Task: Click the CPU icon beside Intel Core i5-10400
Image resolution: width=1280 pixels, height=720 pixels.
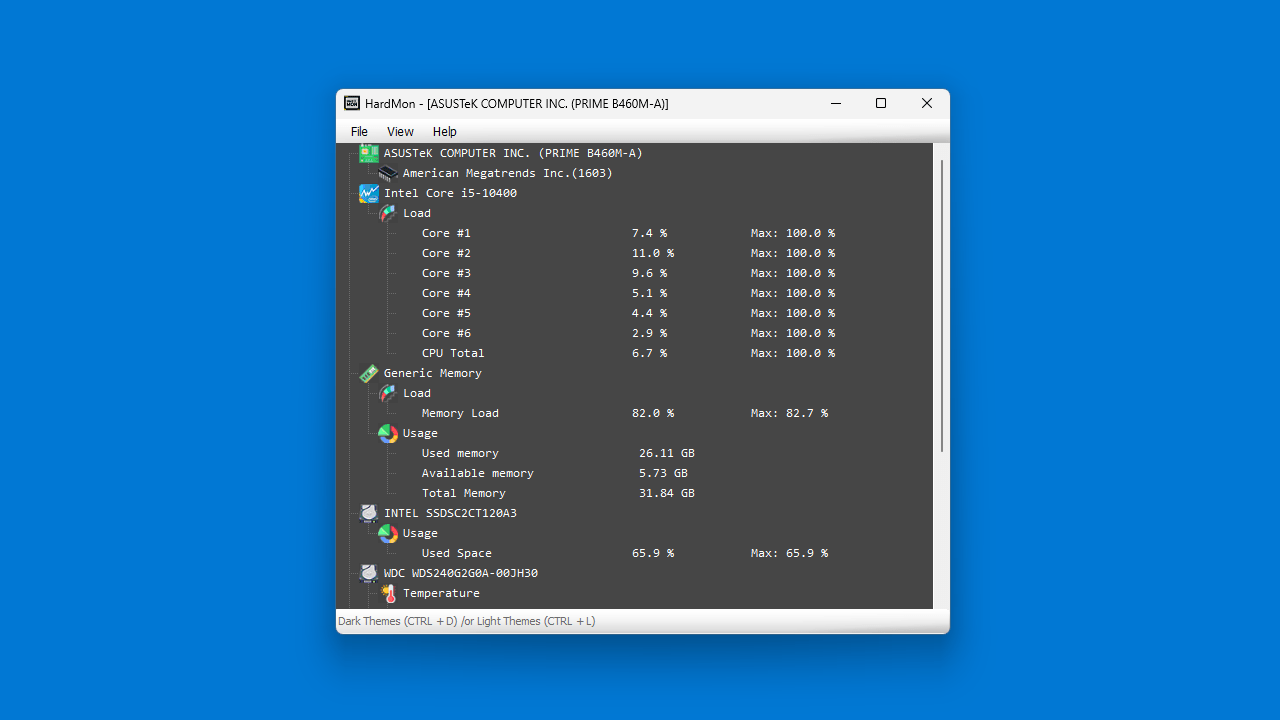Action: coord(369,193)
